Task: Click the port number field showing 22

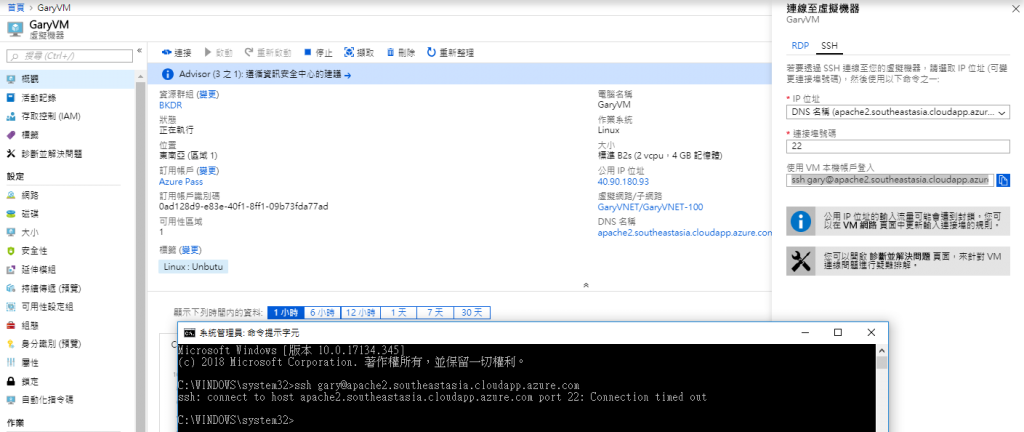Action: [898, 146]
